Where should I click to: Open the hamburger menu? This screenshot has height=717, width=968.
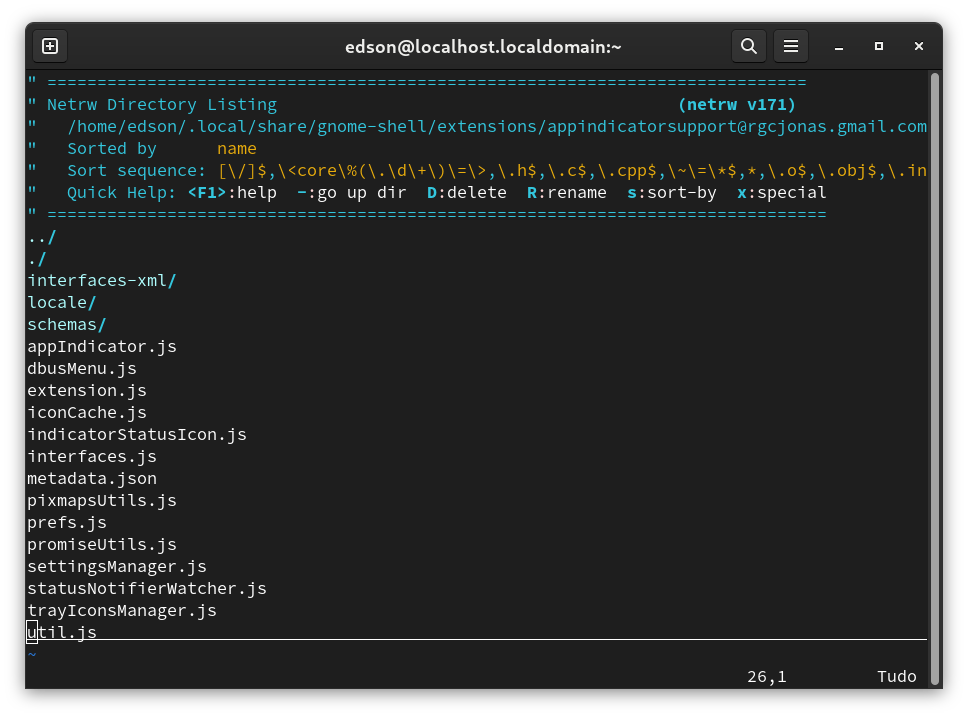pyautogui.click(x=790, y=46)
